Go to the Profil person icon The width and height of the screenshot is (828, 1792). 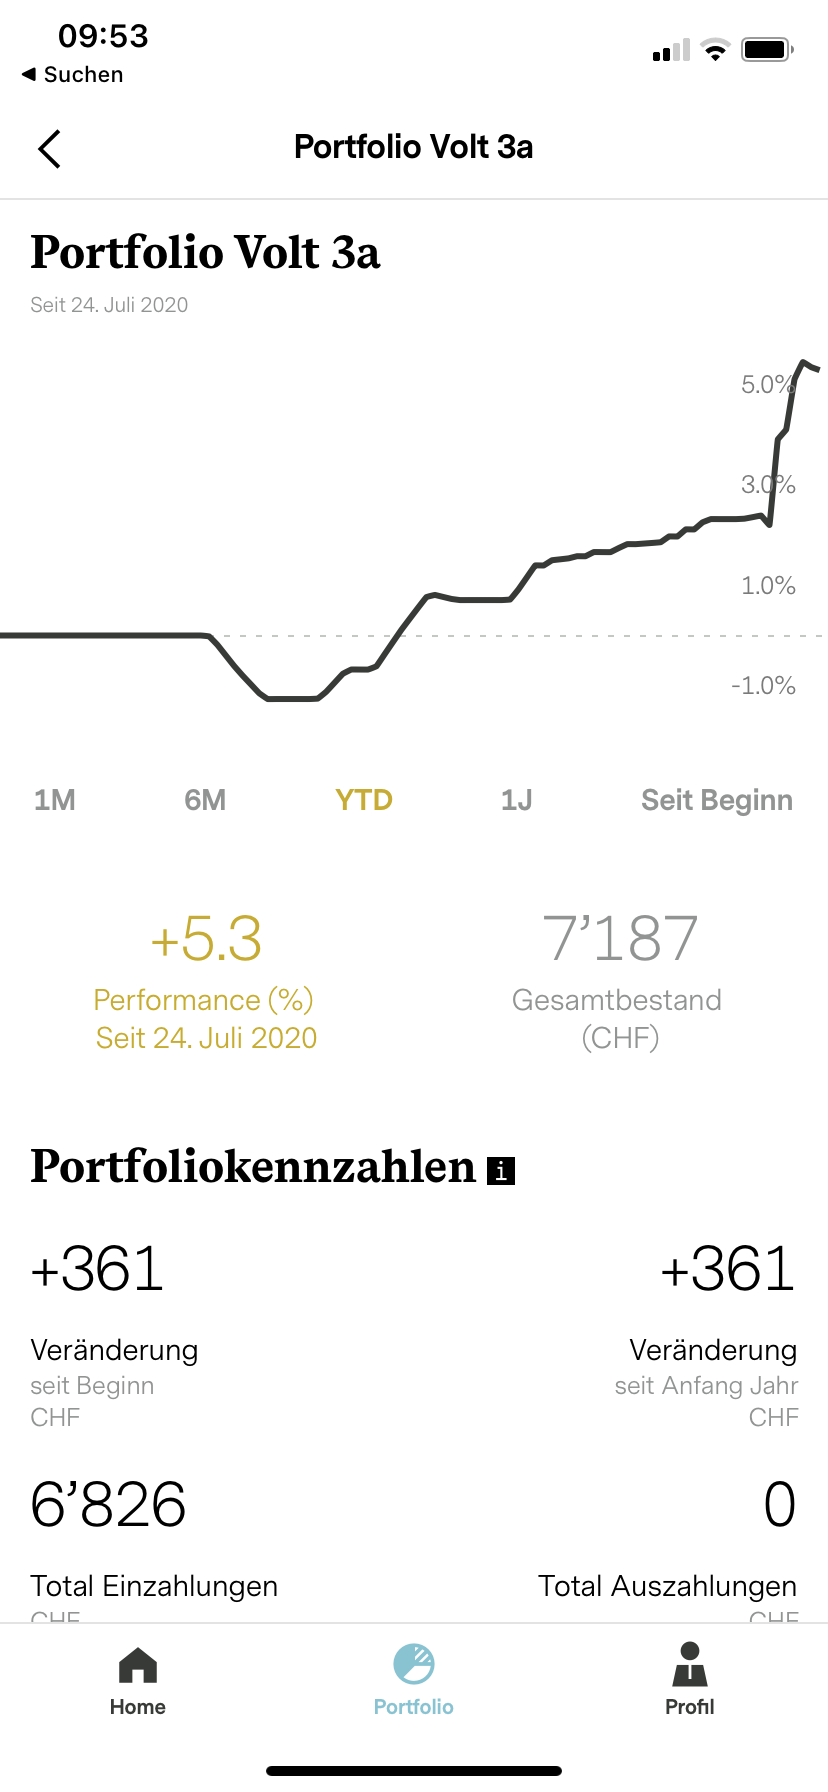coord(690,1666)
